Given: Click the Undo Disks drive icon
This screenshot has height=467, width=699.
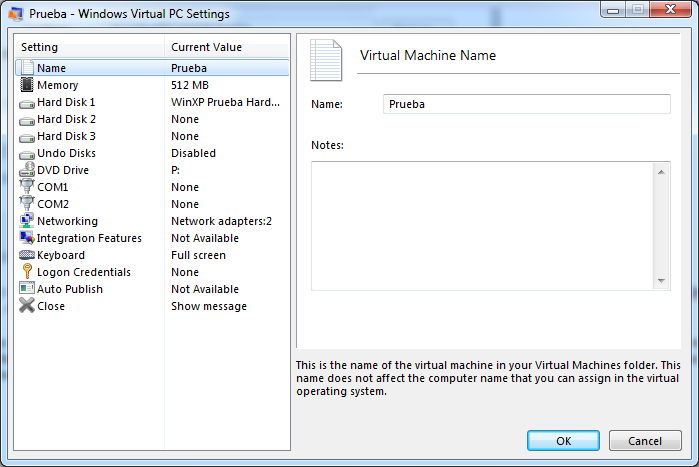Looking at the screenshot, I should click(27, 155).
